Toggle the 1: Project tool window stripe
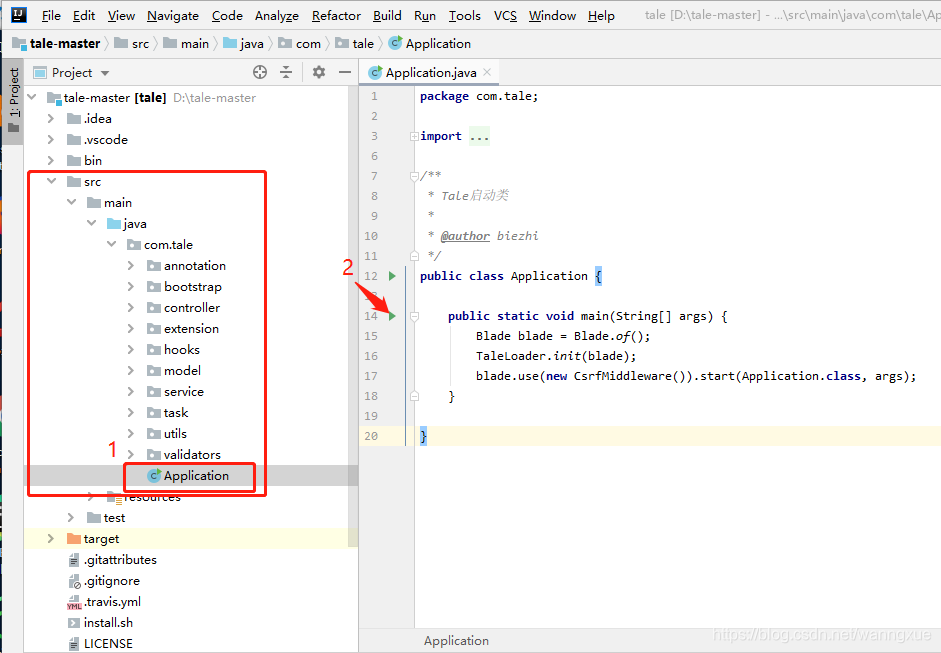 coord(13,101)
